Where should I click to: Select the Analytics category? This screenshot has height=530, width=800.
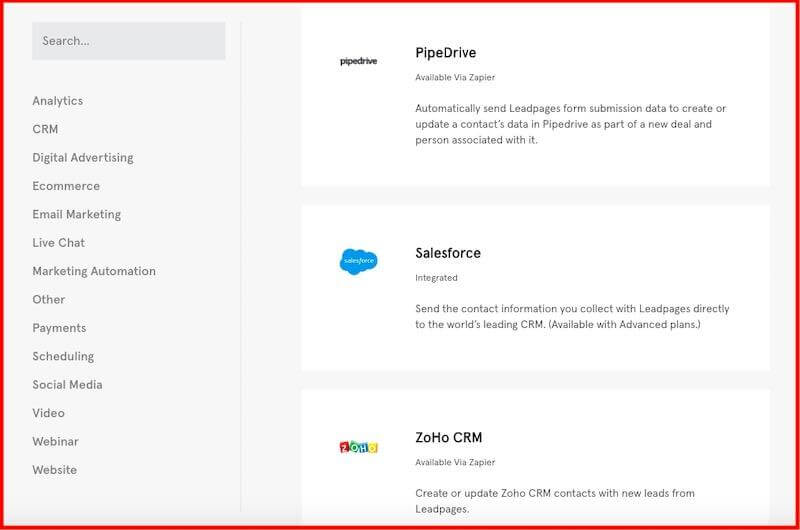(58, 101)
